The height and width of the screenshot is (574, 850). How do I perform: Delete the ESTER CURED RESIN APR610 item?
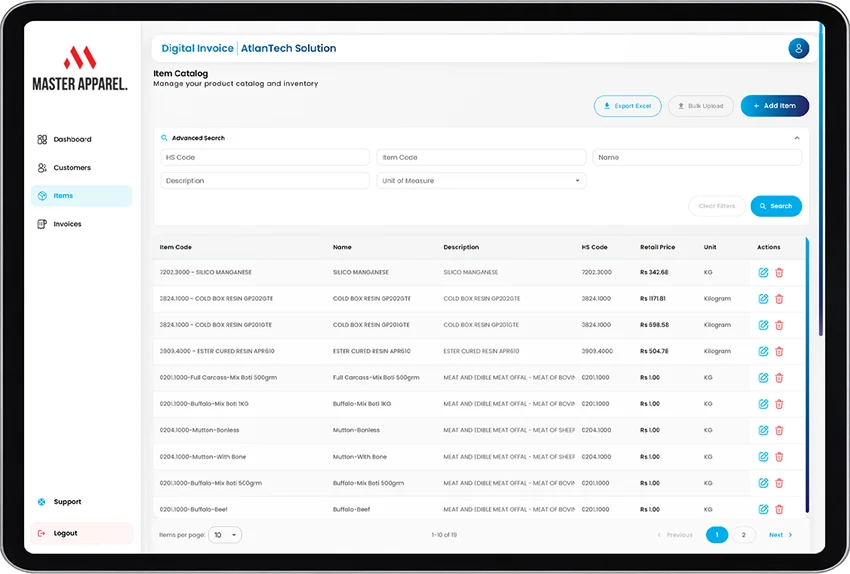pyautogui.click(x=779, y=351)
